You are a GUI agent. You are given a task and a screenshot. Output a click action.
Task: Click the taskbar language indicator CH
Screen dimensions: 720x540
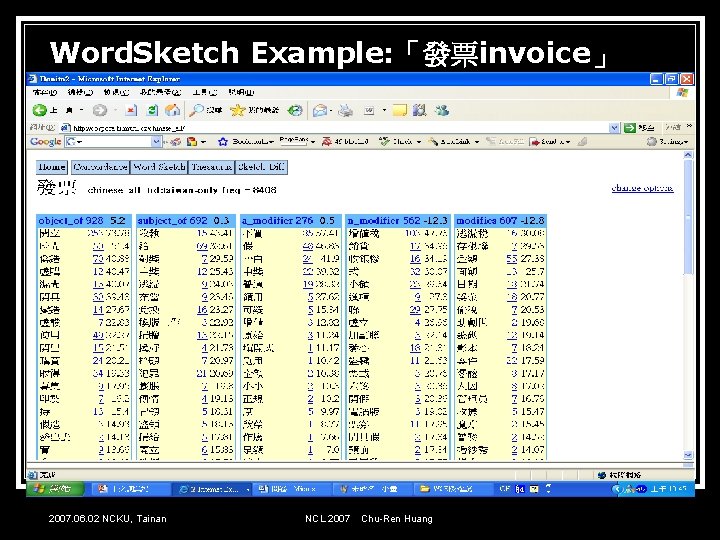505,489
